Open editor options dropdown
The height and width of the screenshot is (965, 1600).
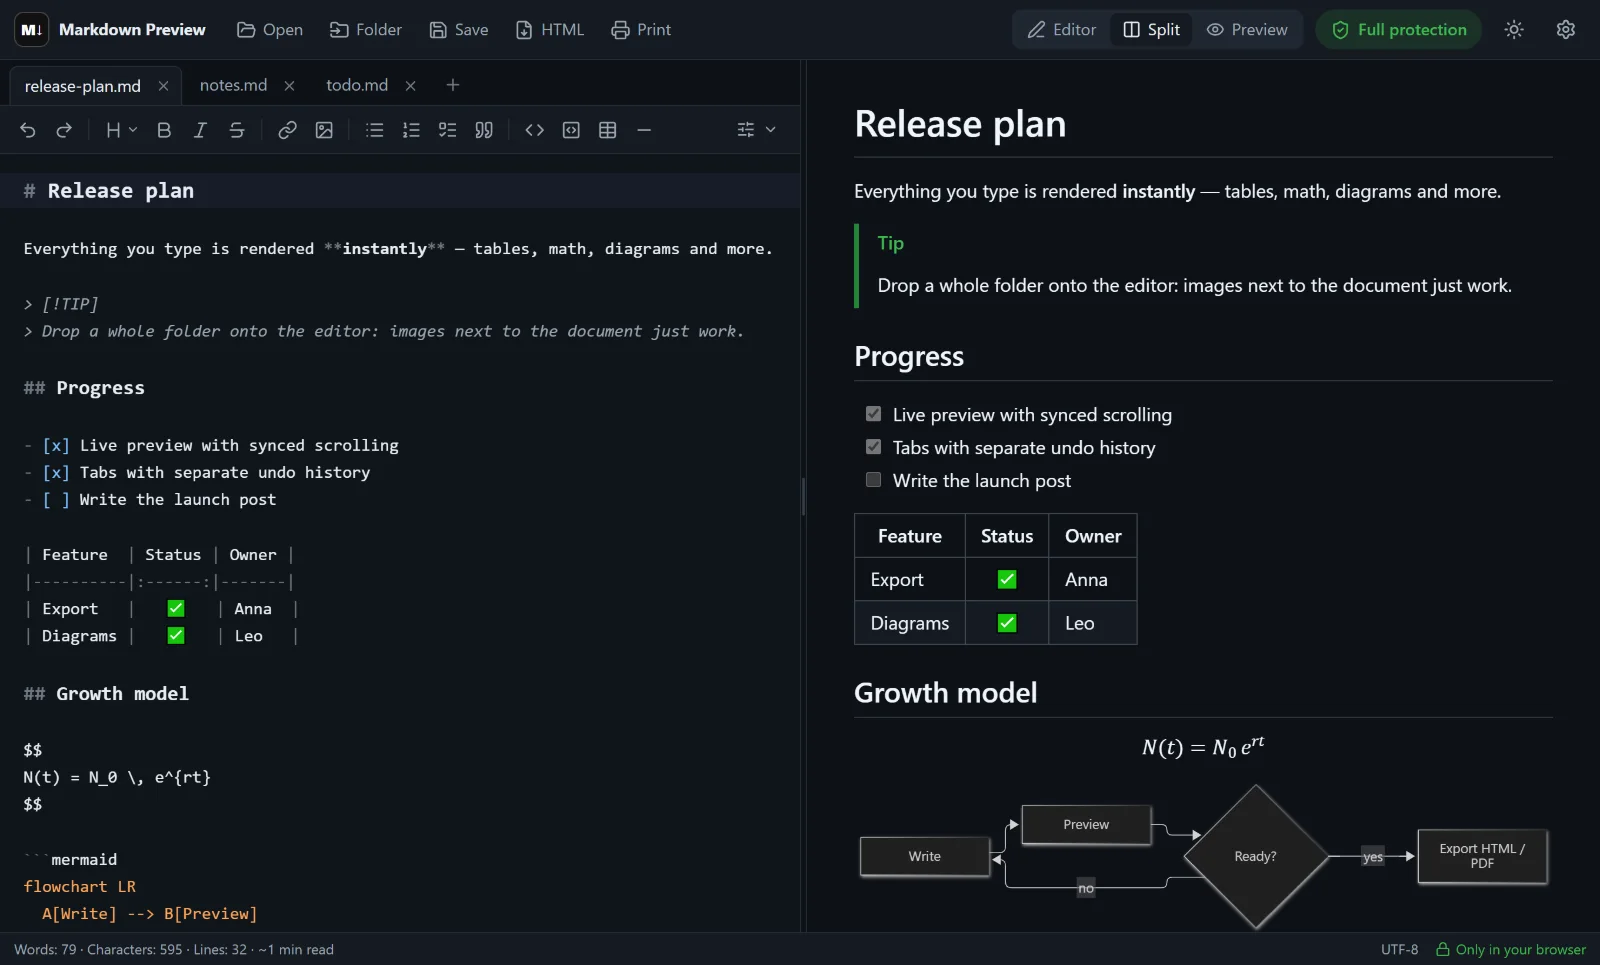coord(756,130)
